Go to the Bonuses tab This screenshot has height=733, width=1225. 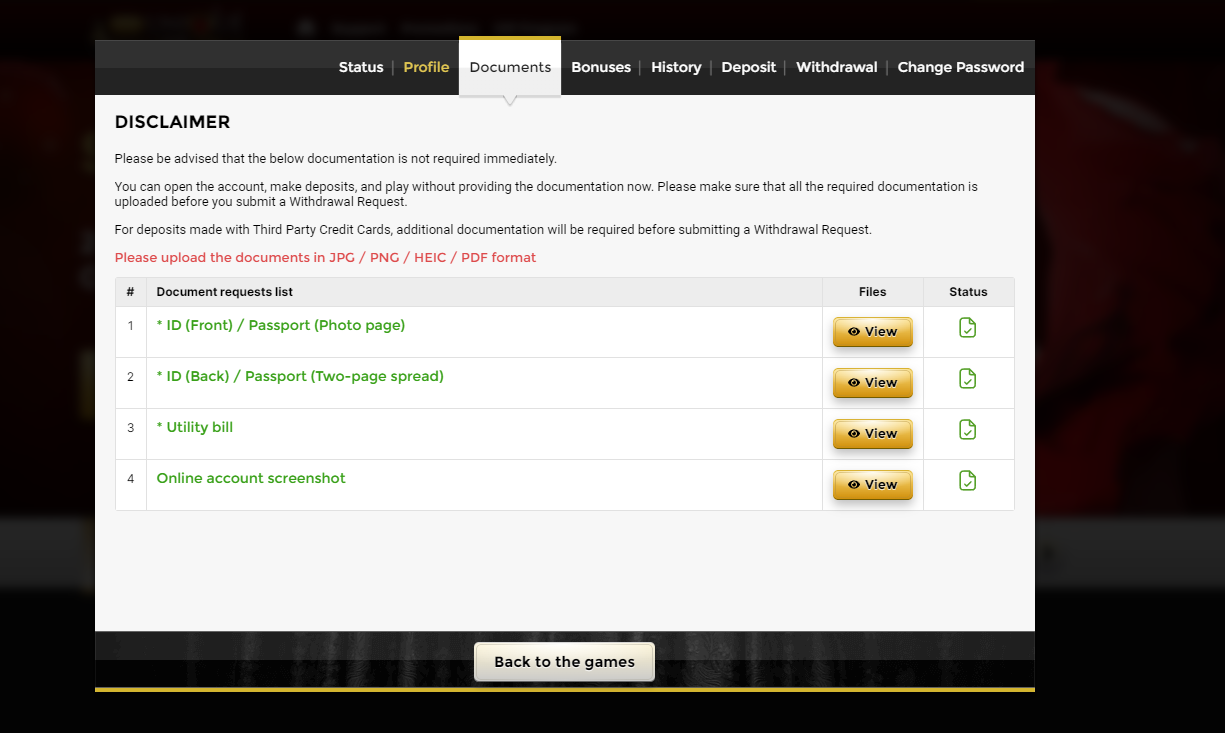click(x=601, y=67)
